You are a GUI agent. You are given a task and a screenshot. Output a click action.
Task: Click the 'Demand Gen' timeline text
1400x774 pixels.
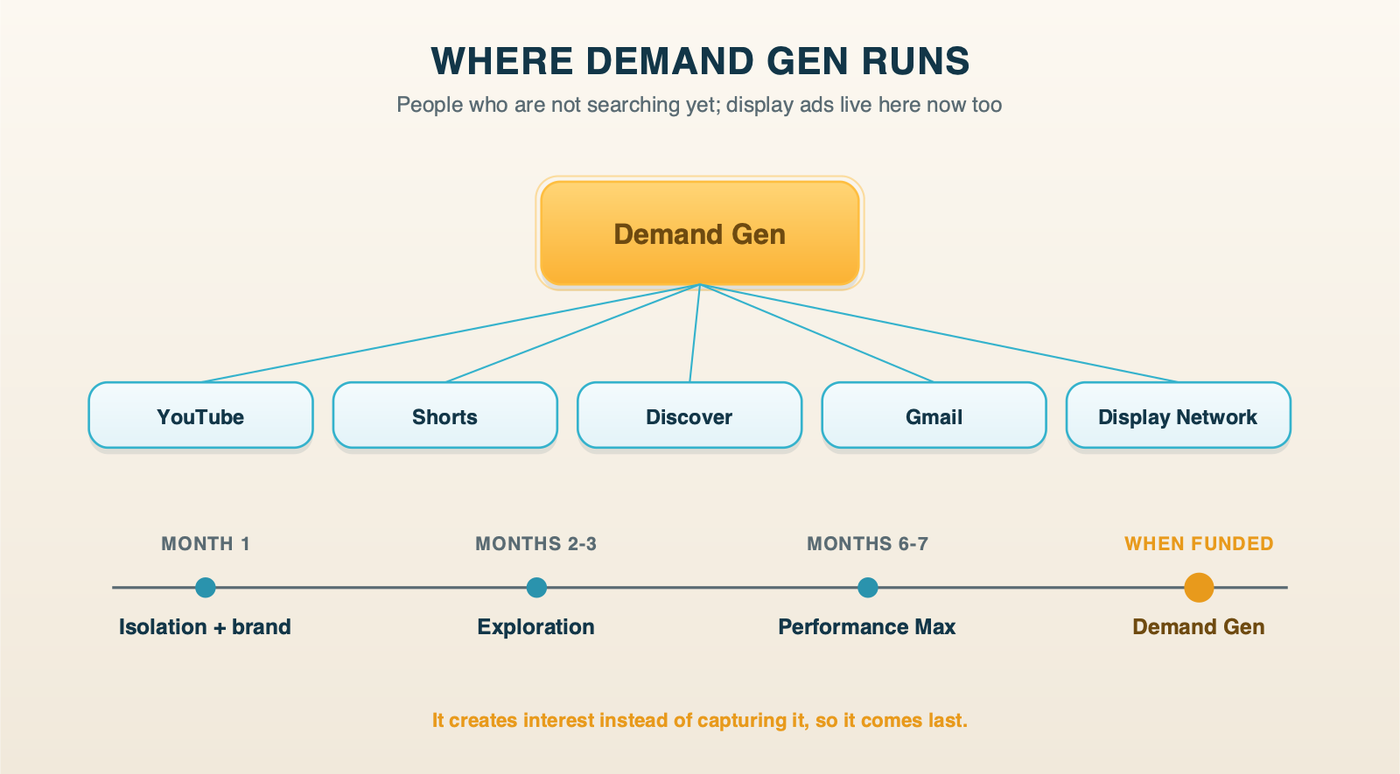1199,627
